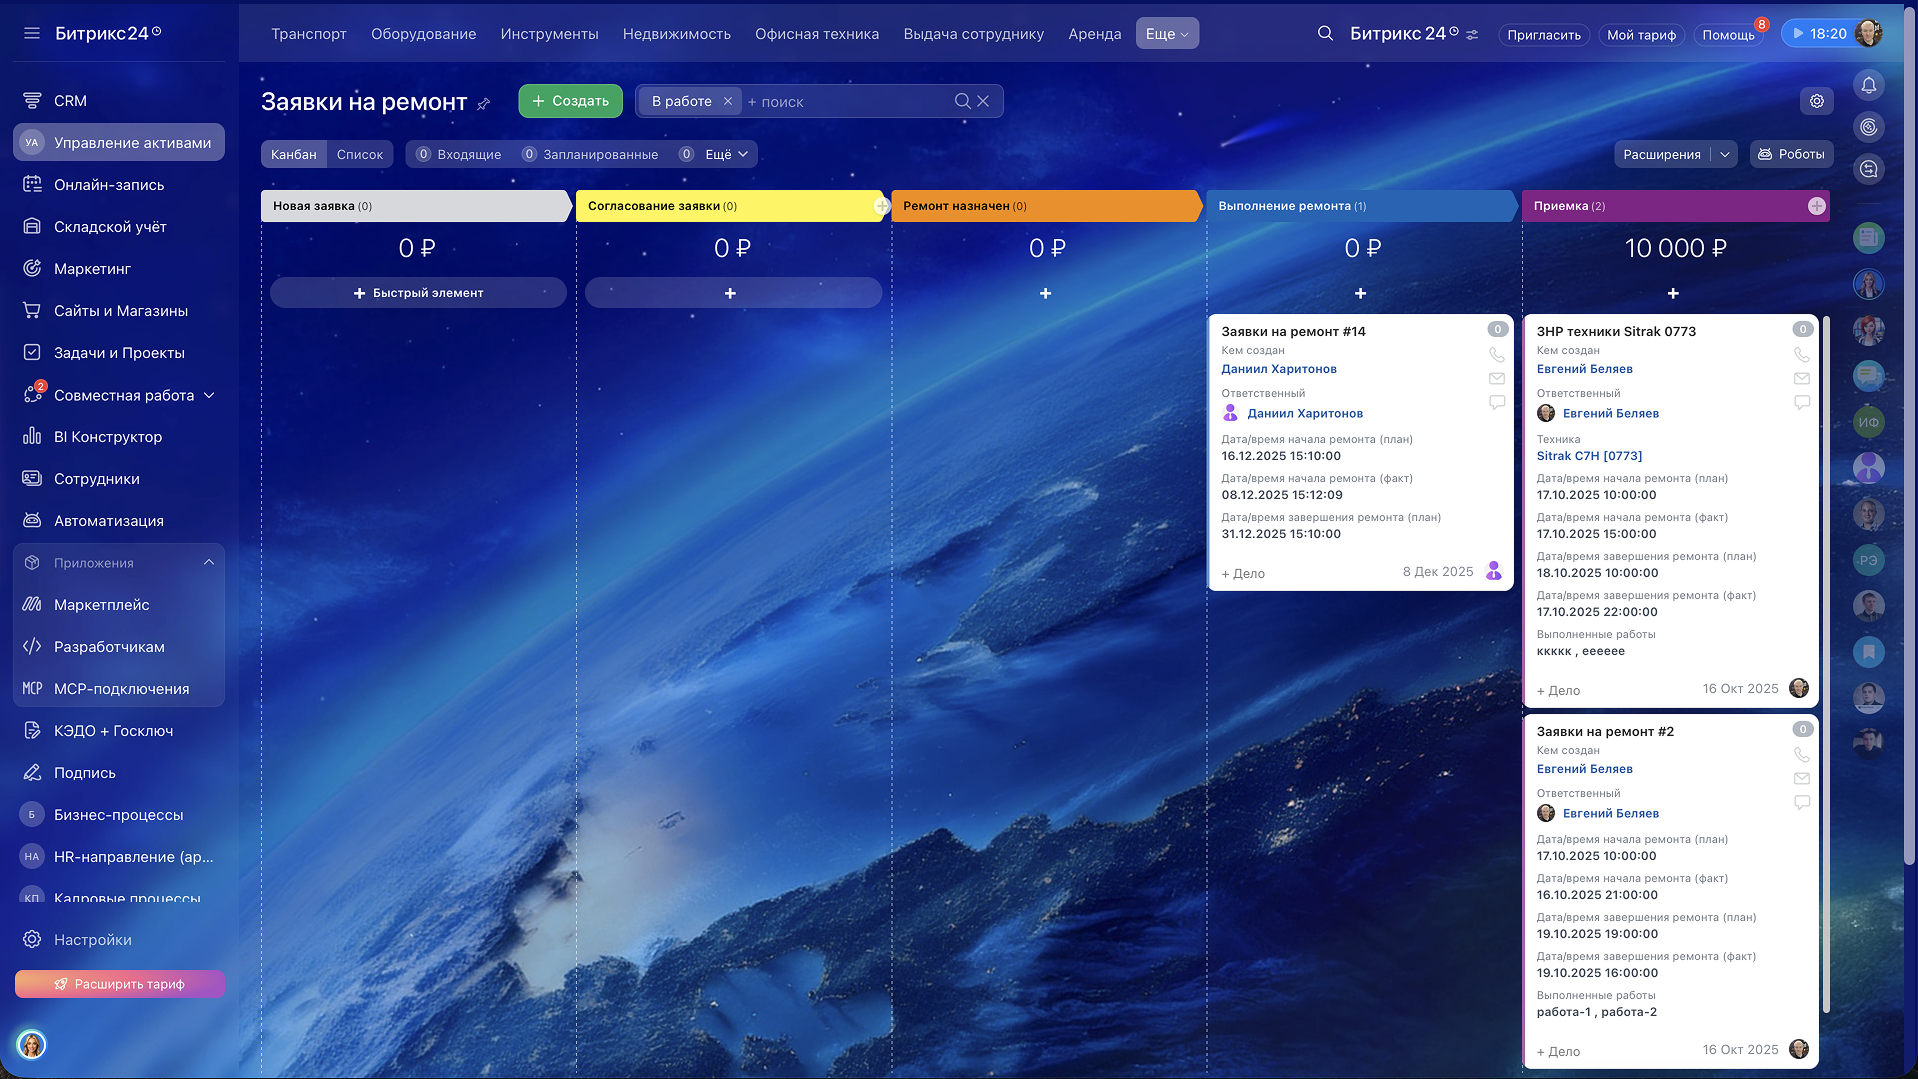The image size is (1918, 1079).
Task: Open Недвижимость tab
Action: [677, 34]
